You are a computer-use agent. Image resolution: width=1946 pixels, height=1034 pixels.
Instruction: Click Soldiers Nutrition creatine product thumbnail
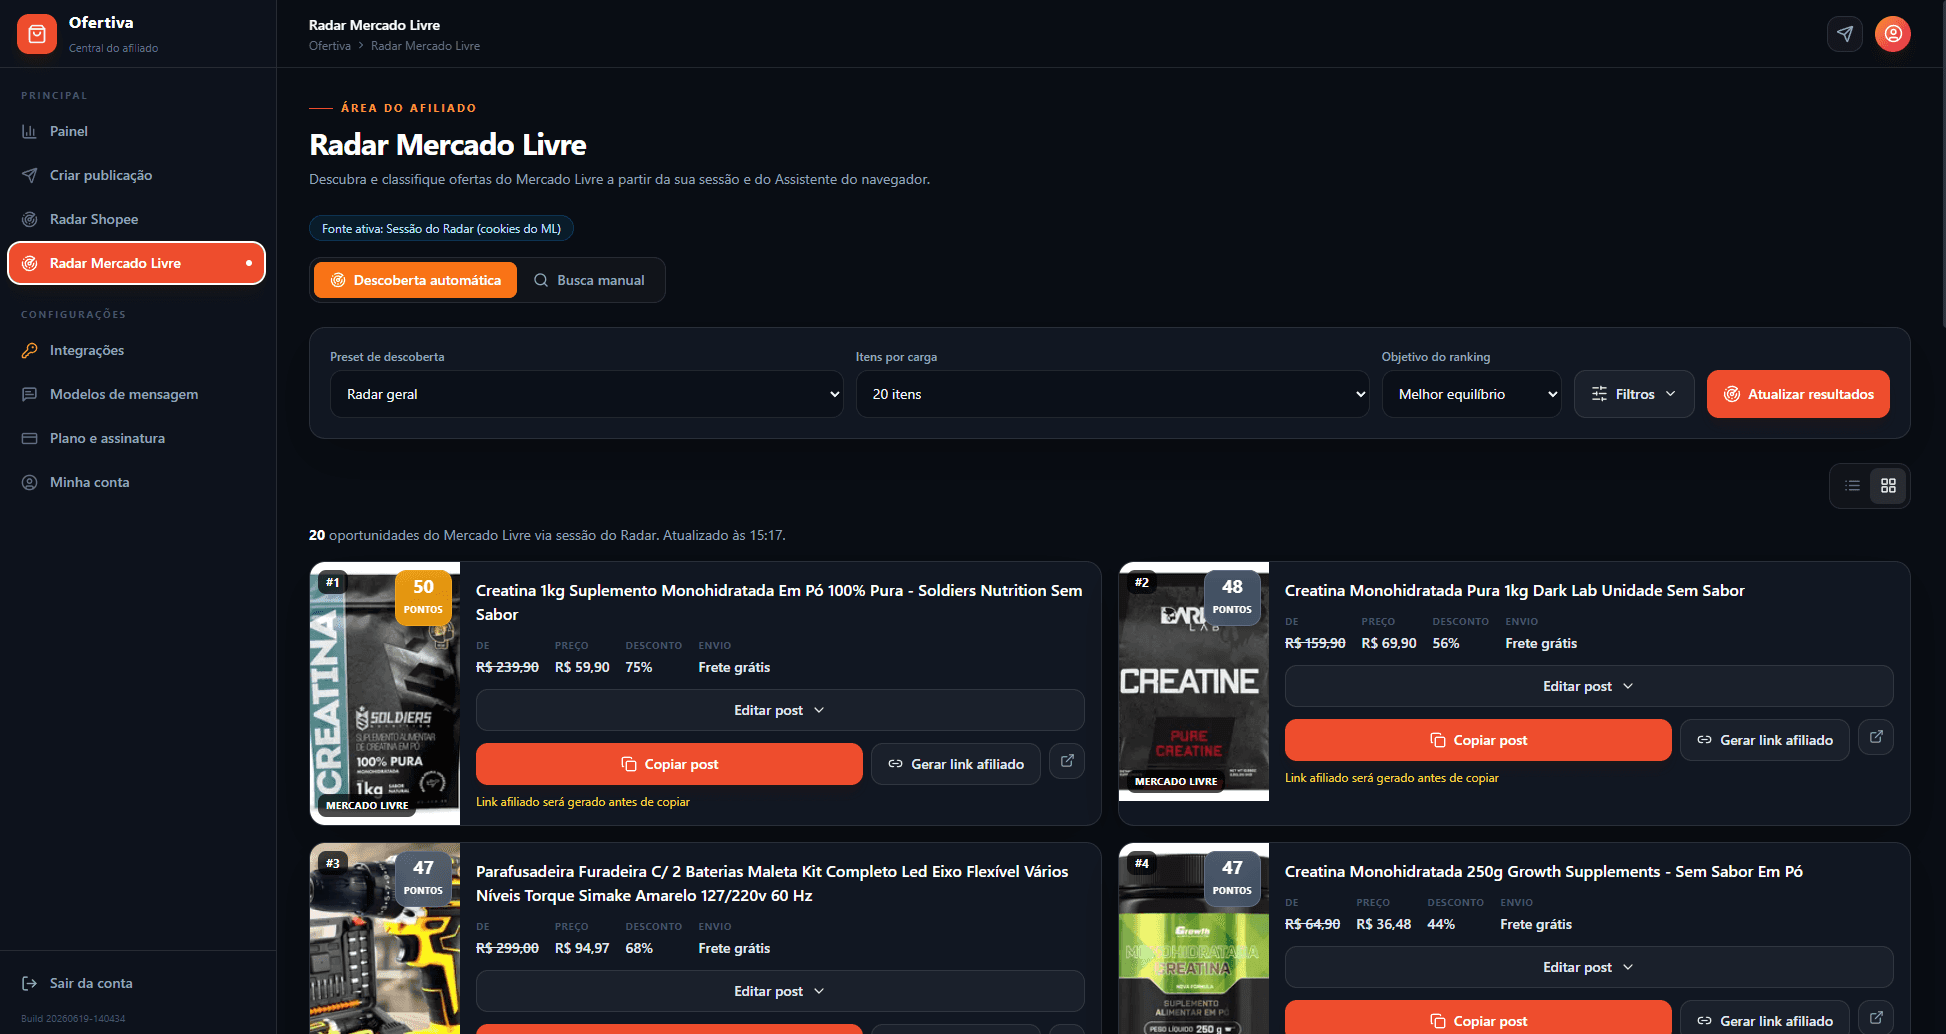(385, 693)
